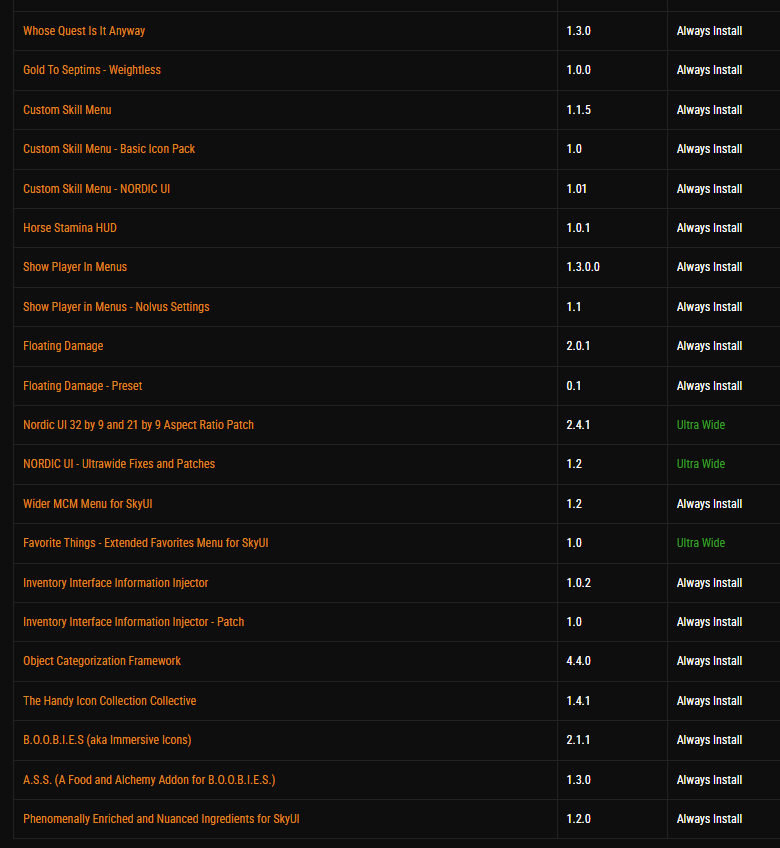Screen dimensions: 780x848
Task: Select version 1.2.0 of Phenomenally Enriched Ingredients
Action: [578, 818]
